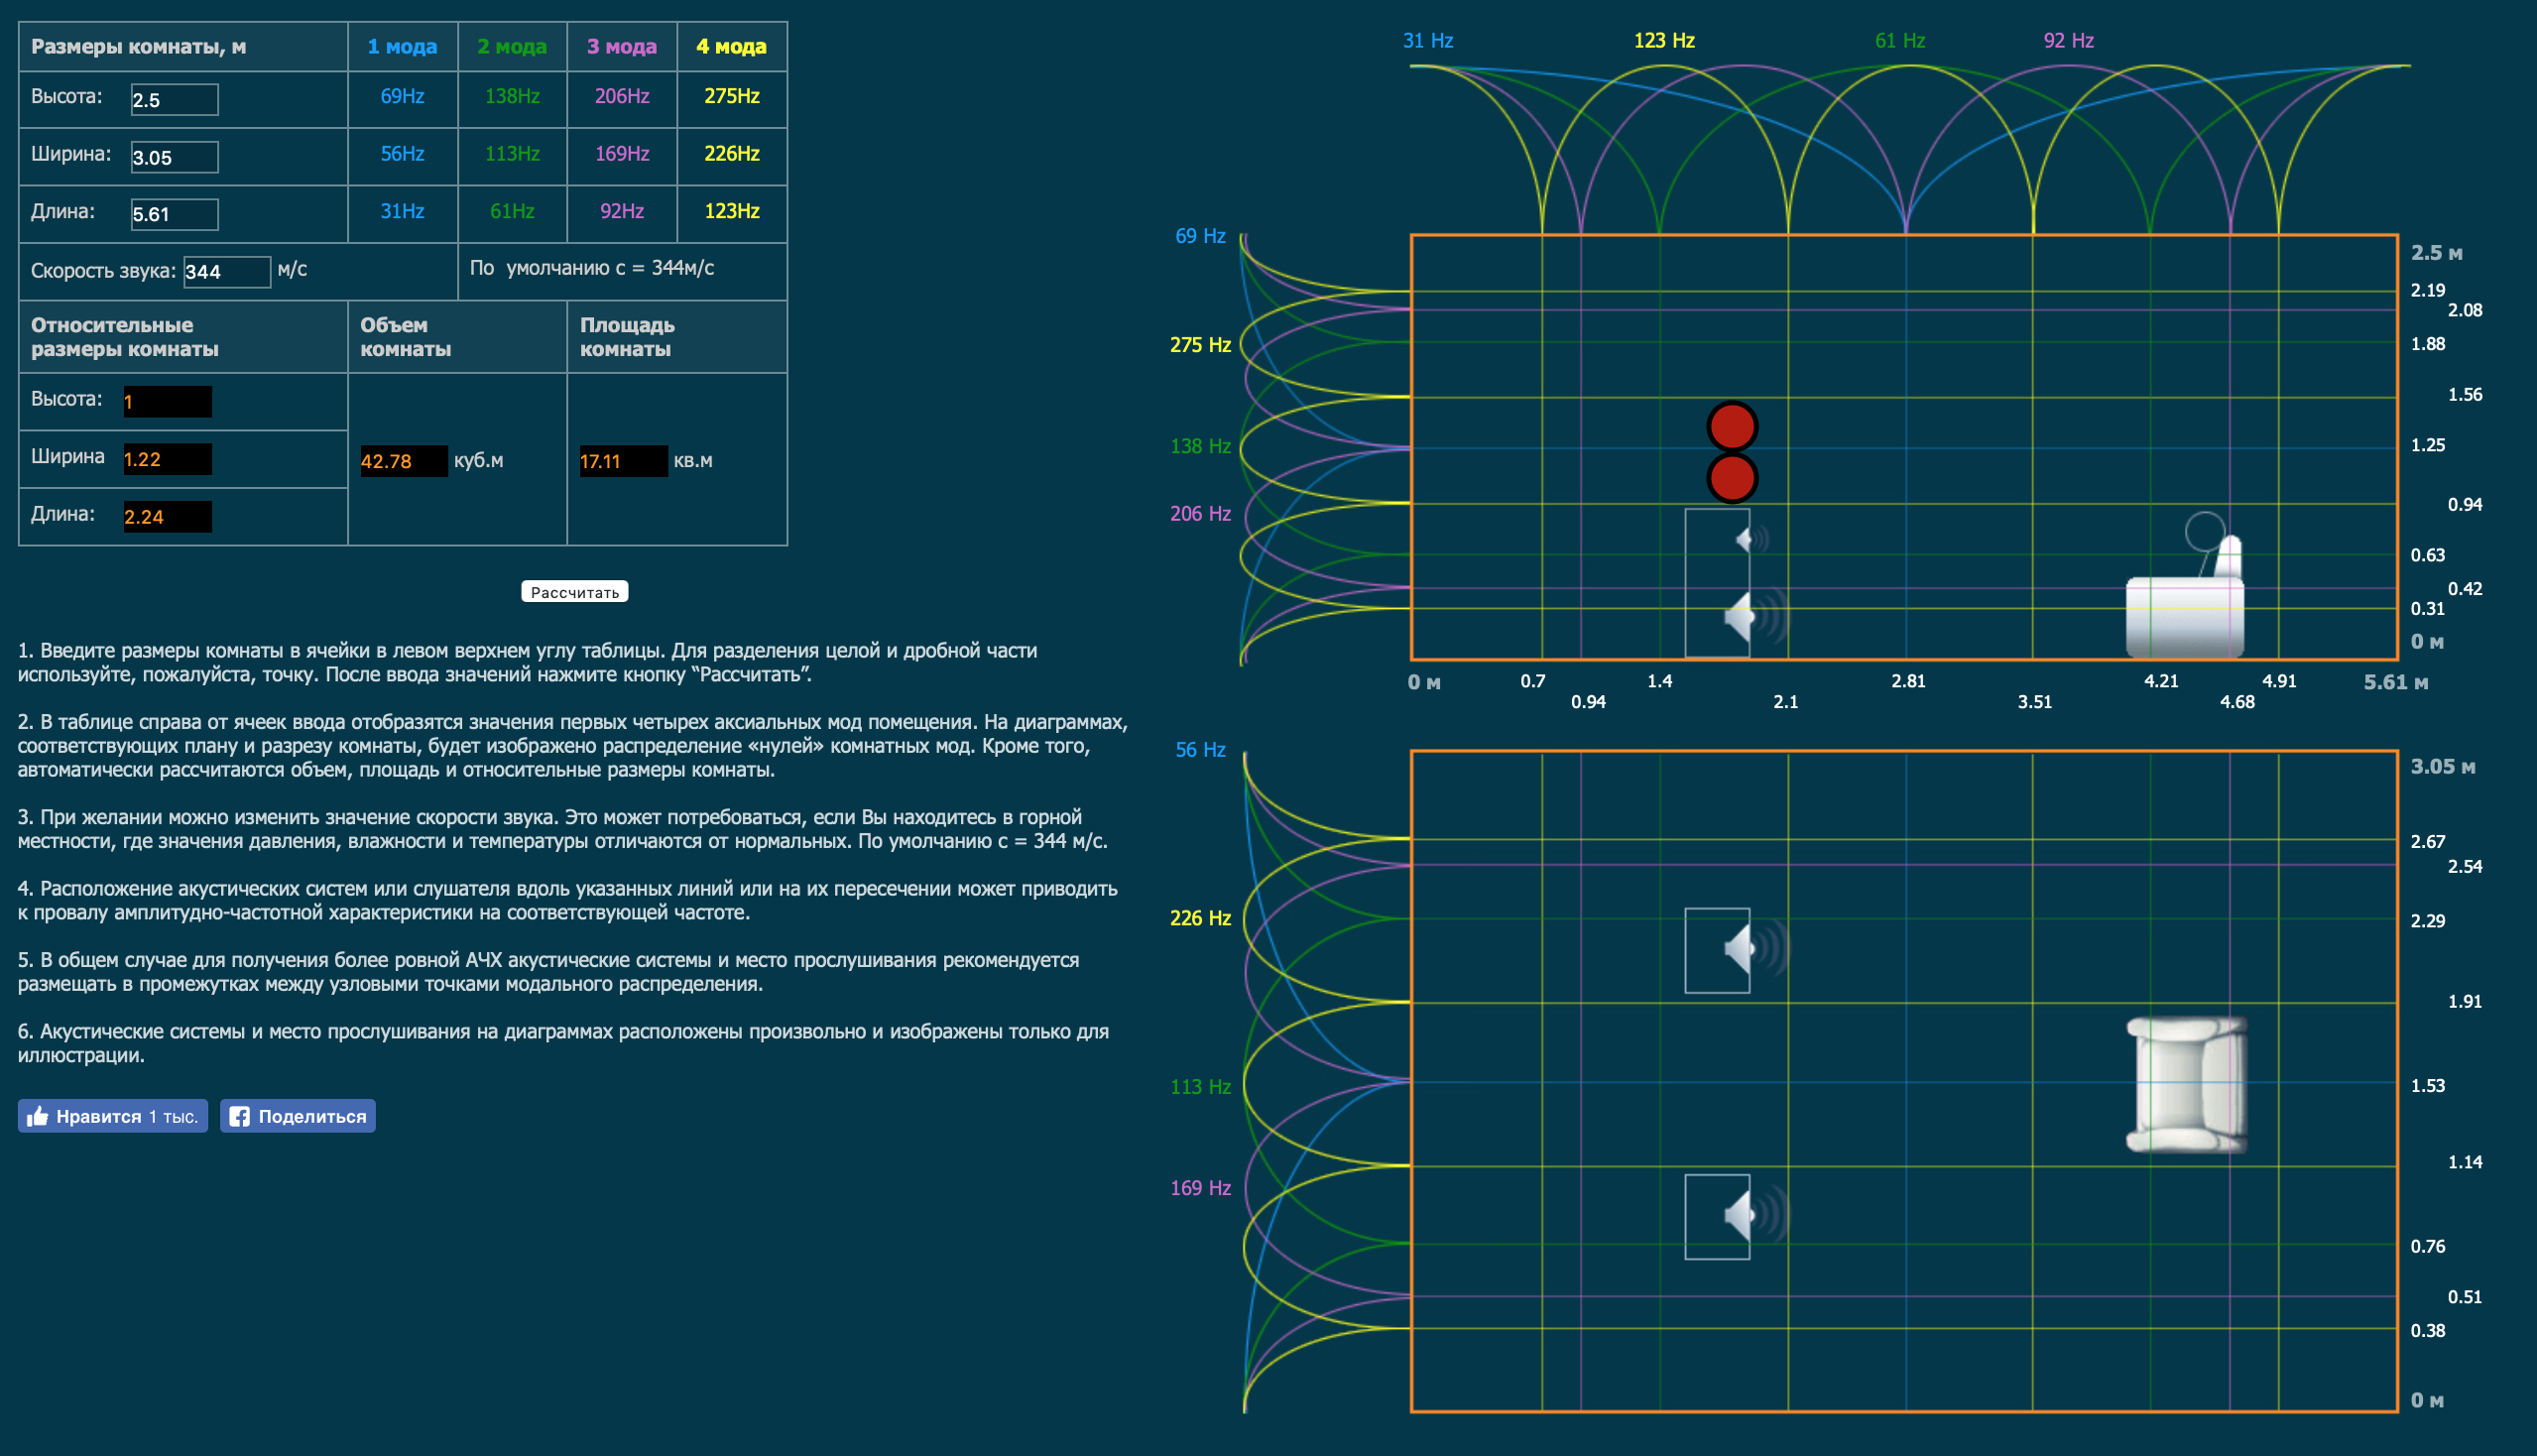Click the lower speaker icon in the floor plan
Screen dimensions: 2537x1456
pos(1740,1216)
